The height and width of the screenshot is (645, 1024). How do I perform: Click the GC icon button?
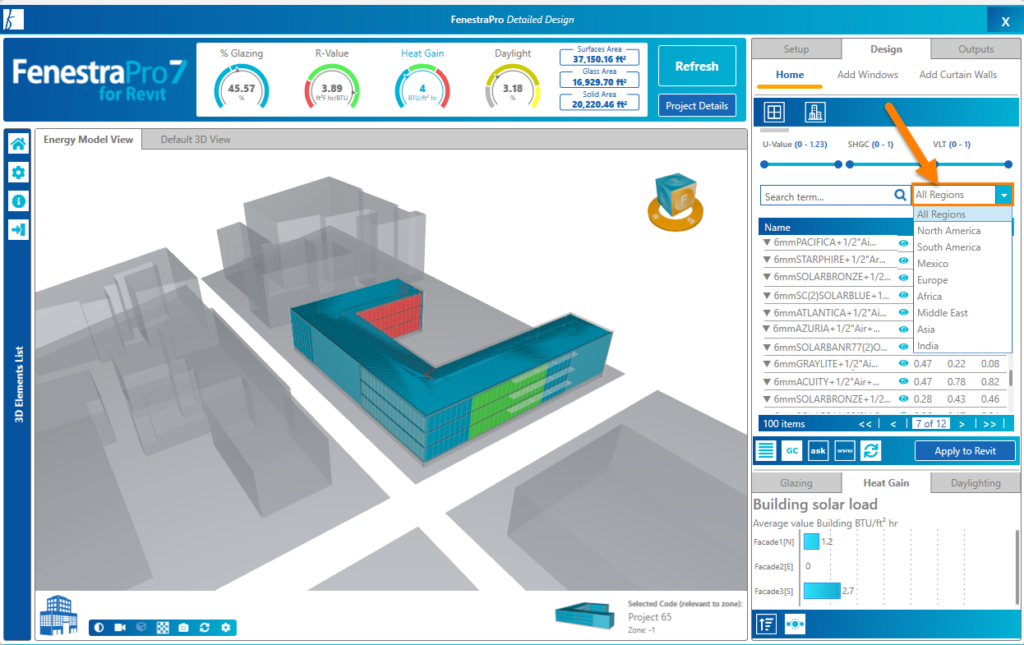point(792,450)
